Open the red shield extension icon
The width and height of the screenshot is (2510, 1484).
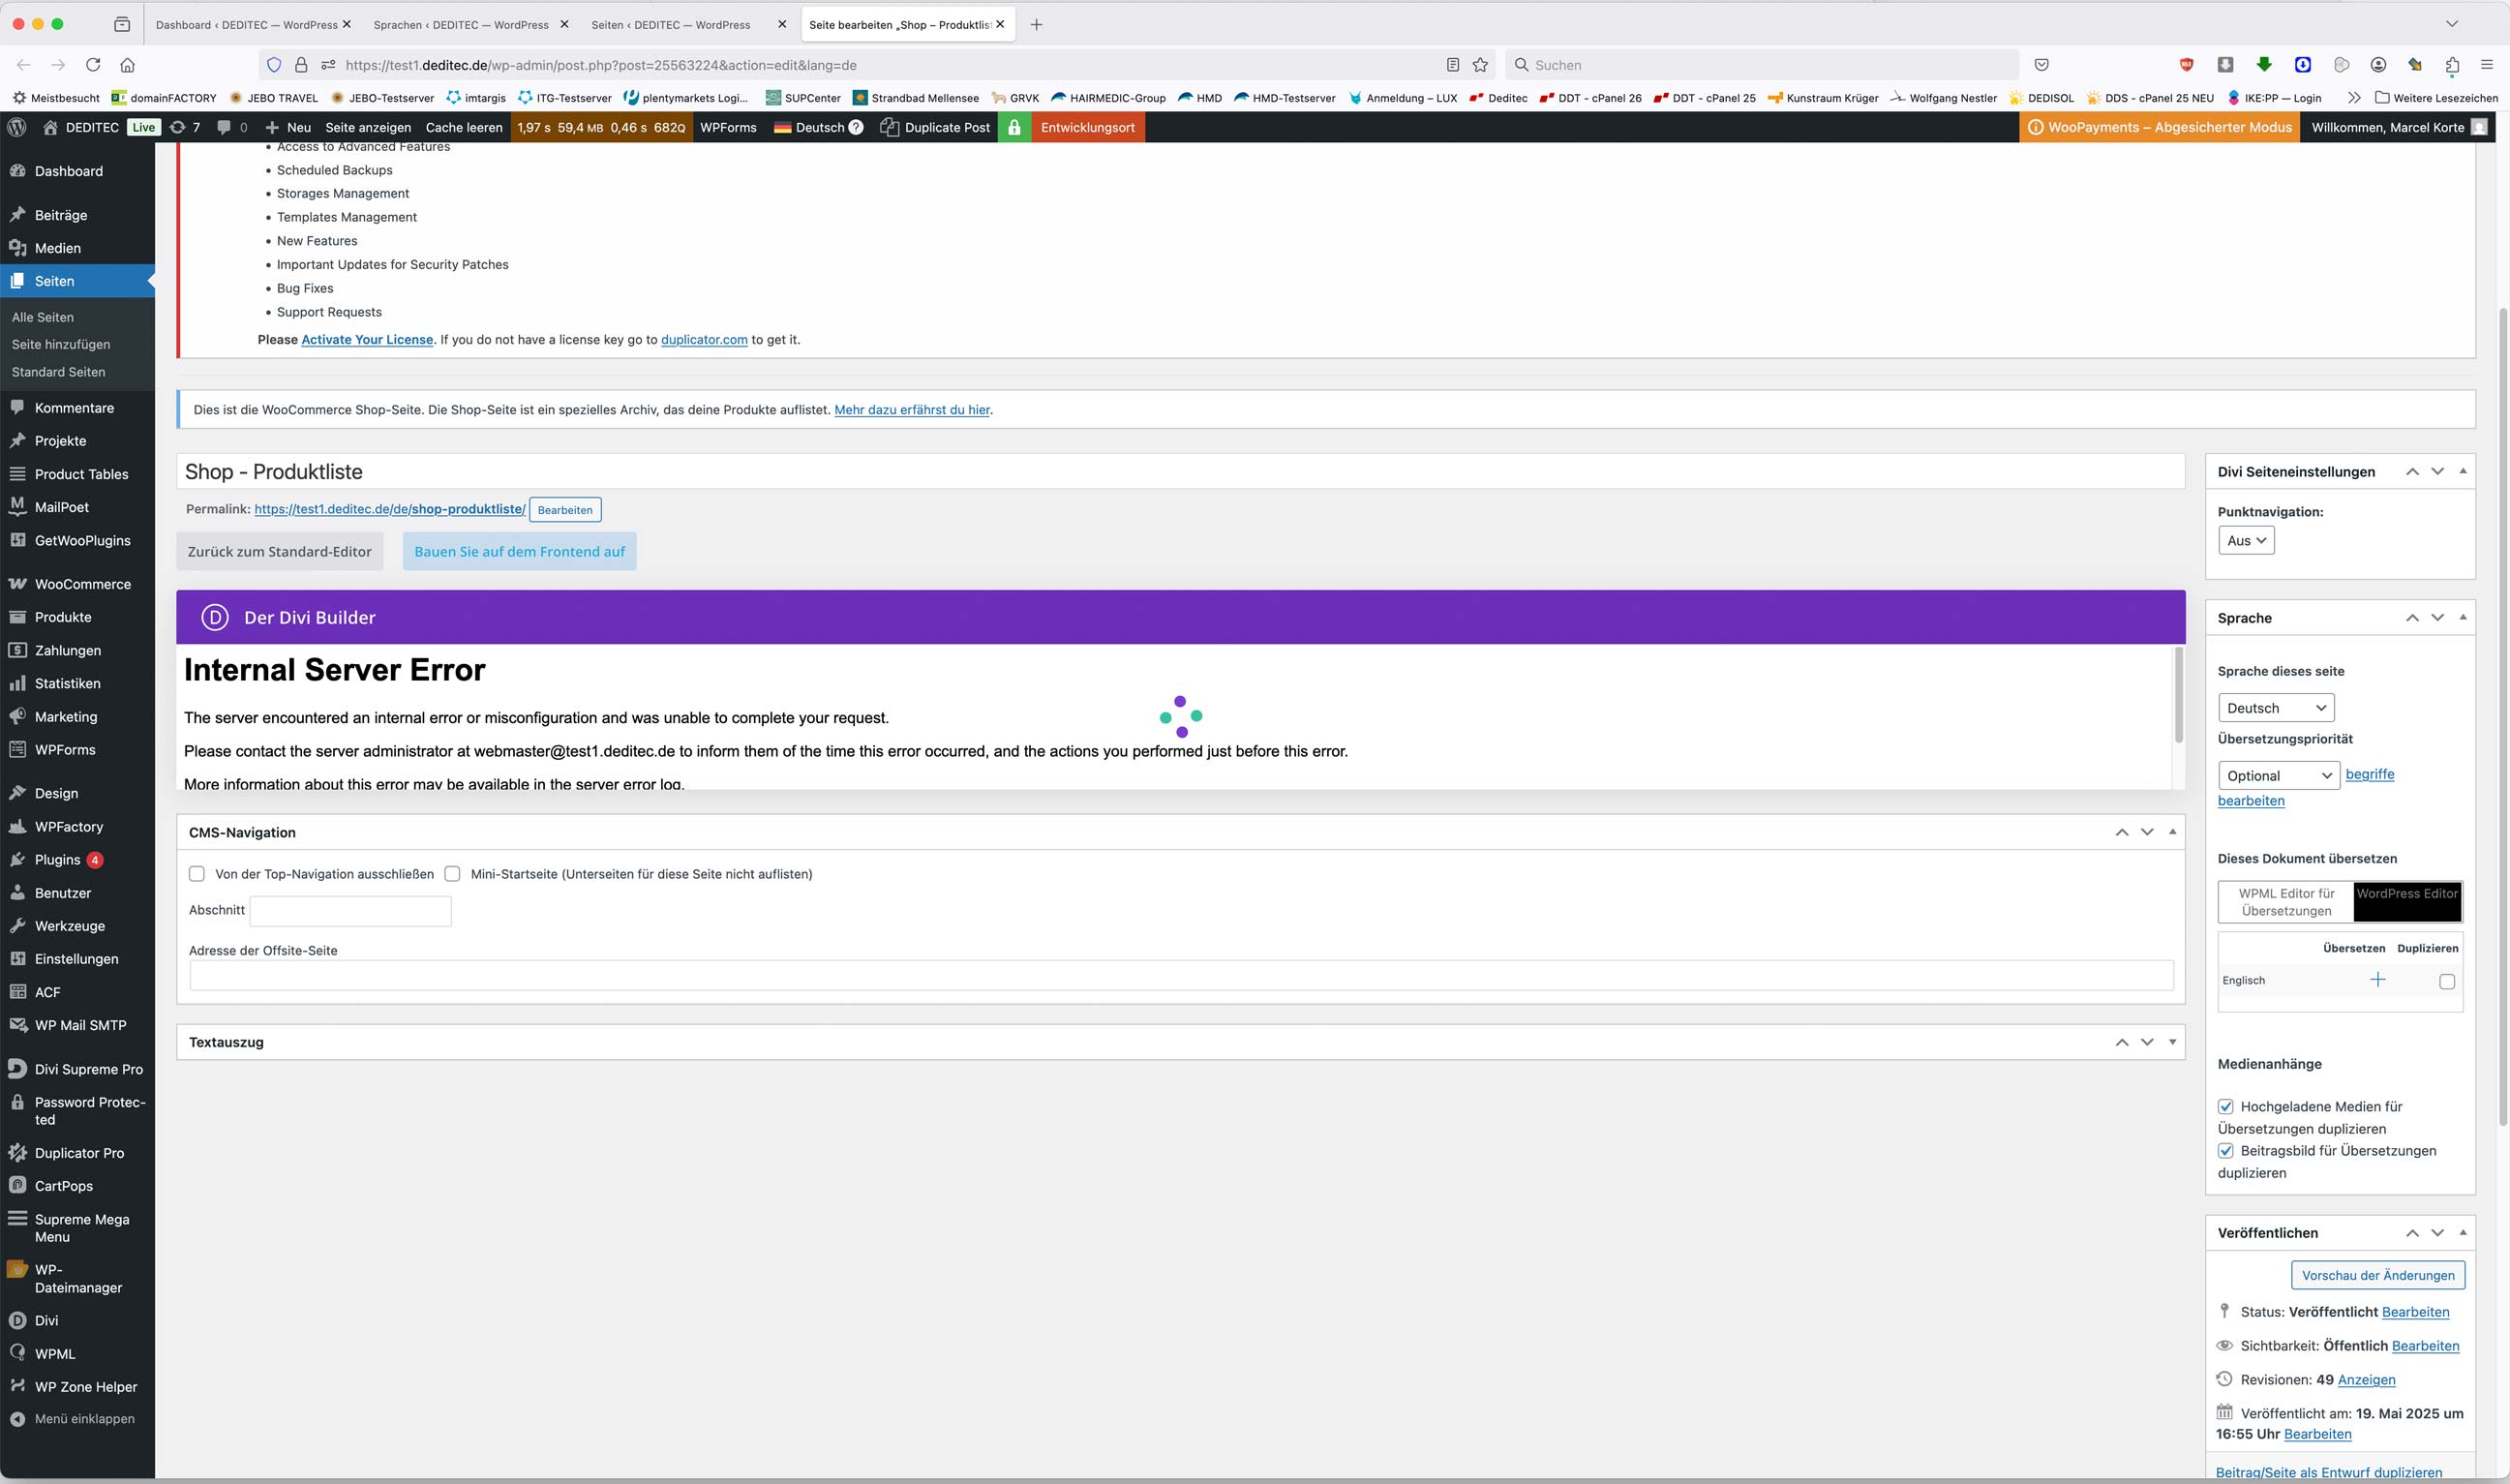pos(2187,65)
